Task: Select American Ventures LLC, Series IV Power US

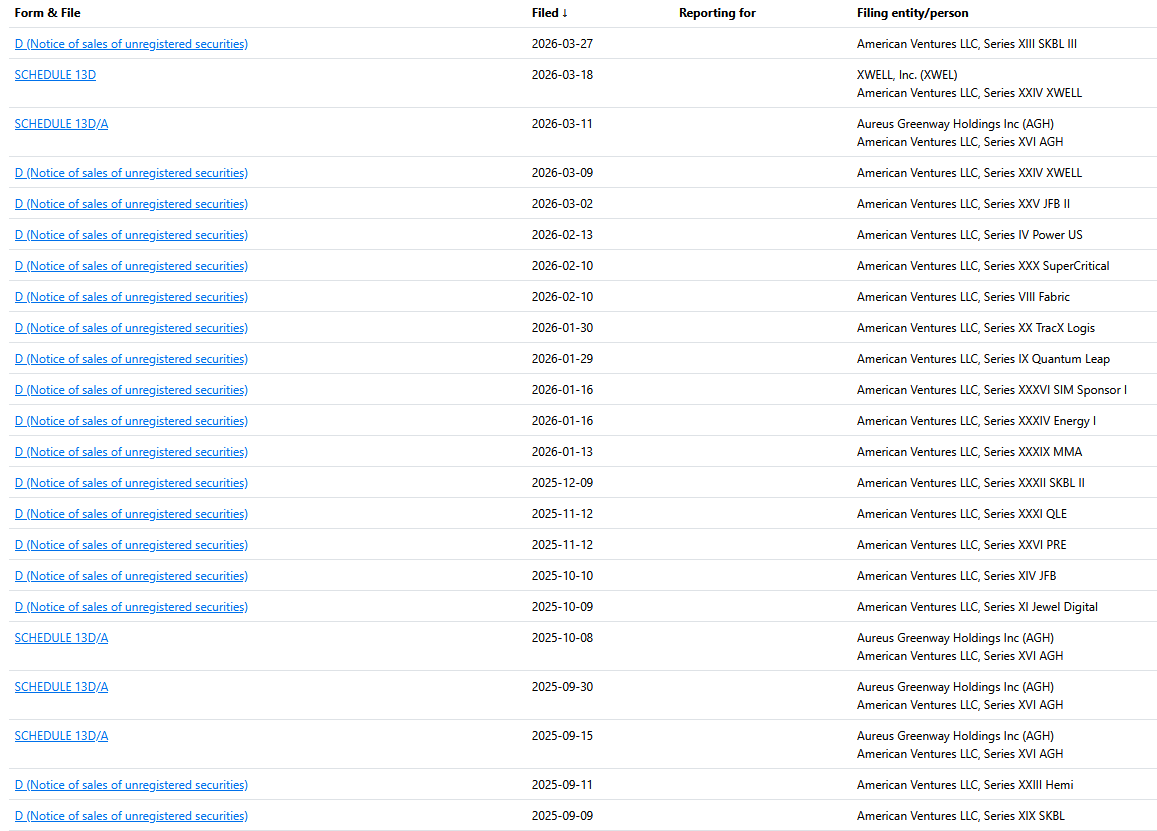Action: [x=970, y=235]
